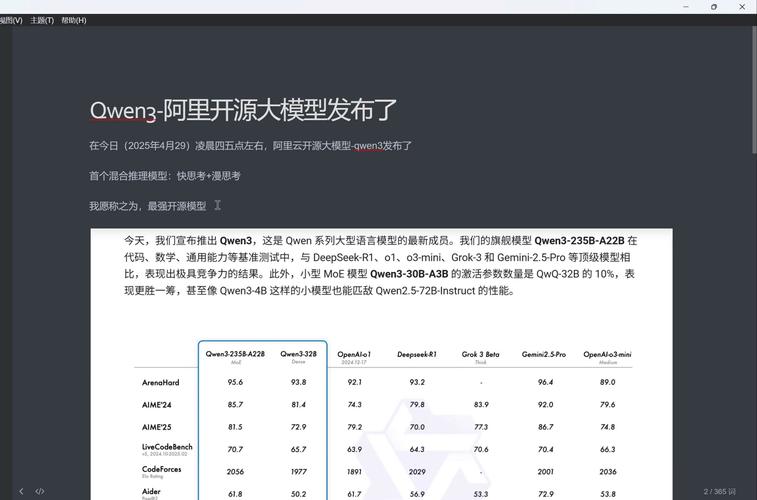This screenshot has width=757, height=500.
Task: Show sidebar with bottom-left arrow icon
Action: pyautogui.click(x=21, y=491)
